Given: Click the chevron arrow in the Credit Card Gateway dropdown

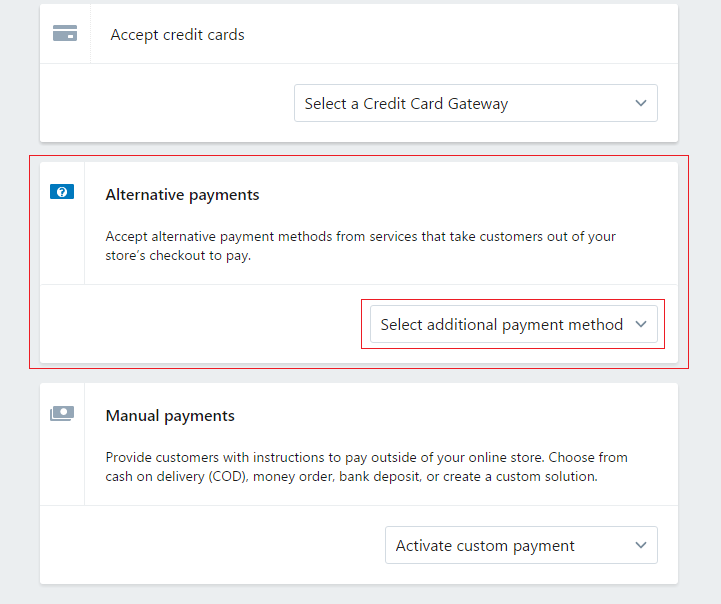Looking at the screenshot, I should click(x=641, y=104).
